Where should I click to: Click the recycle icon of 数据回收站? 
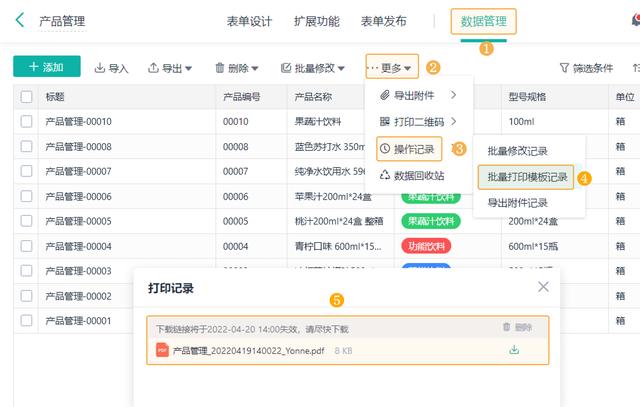click(x=384, y=175)
